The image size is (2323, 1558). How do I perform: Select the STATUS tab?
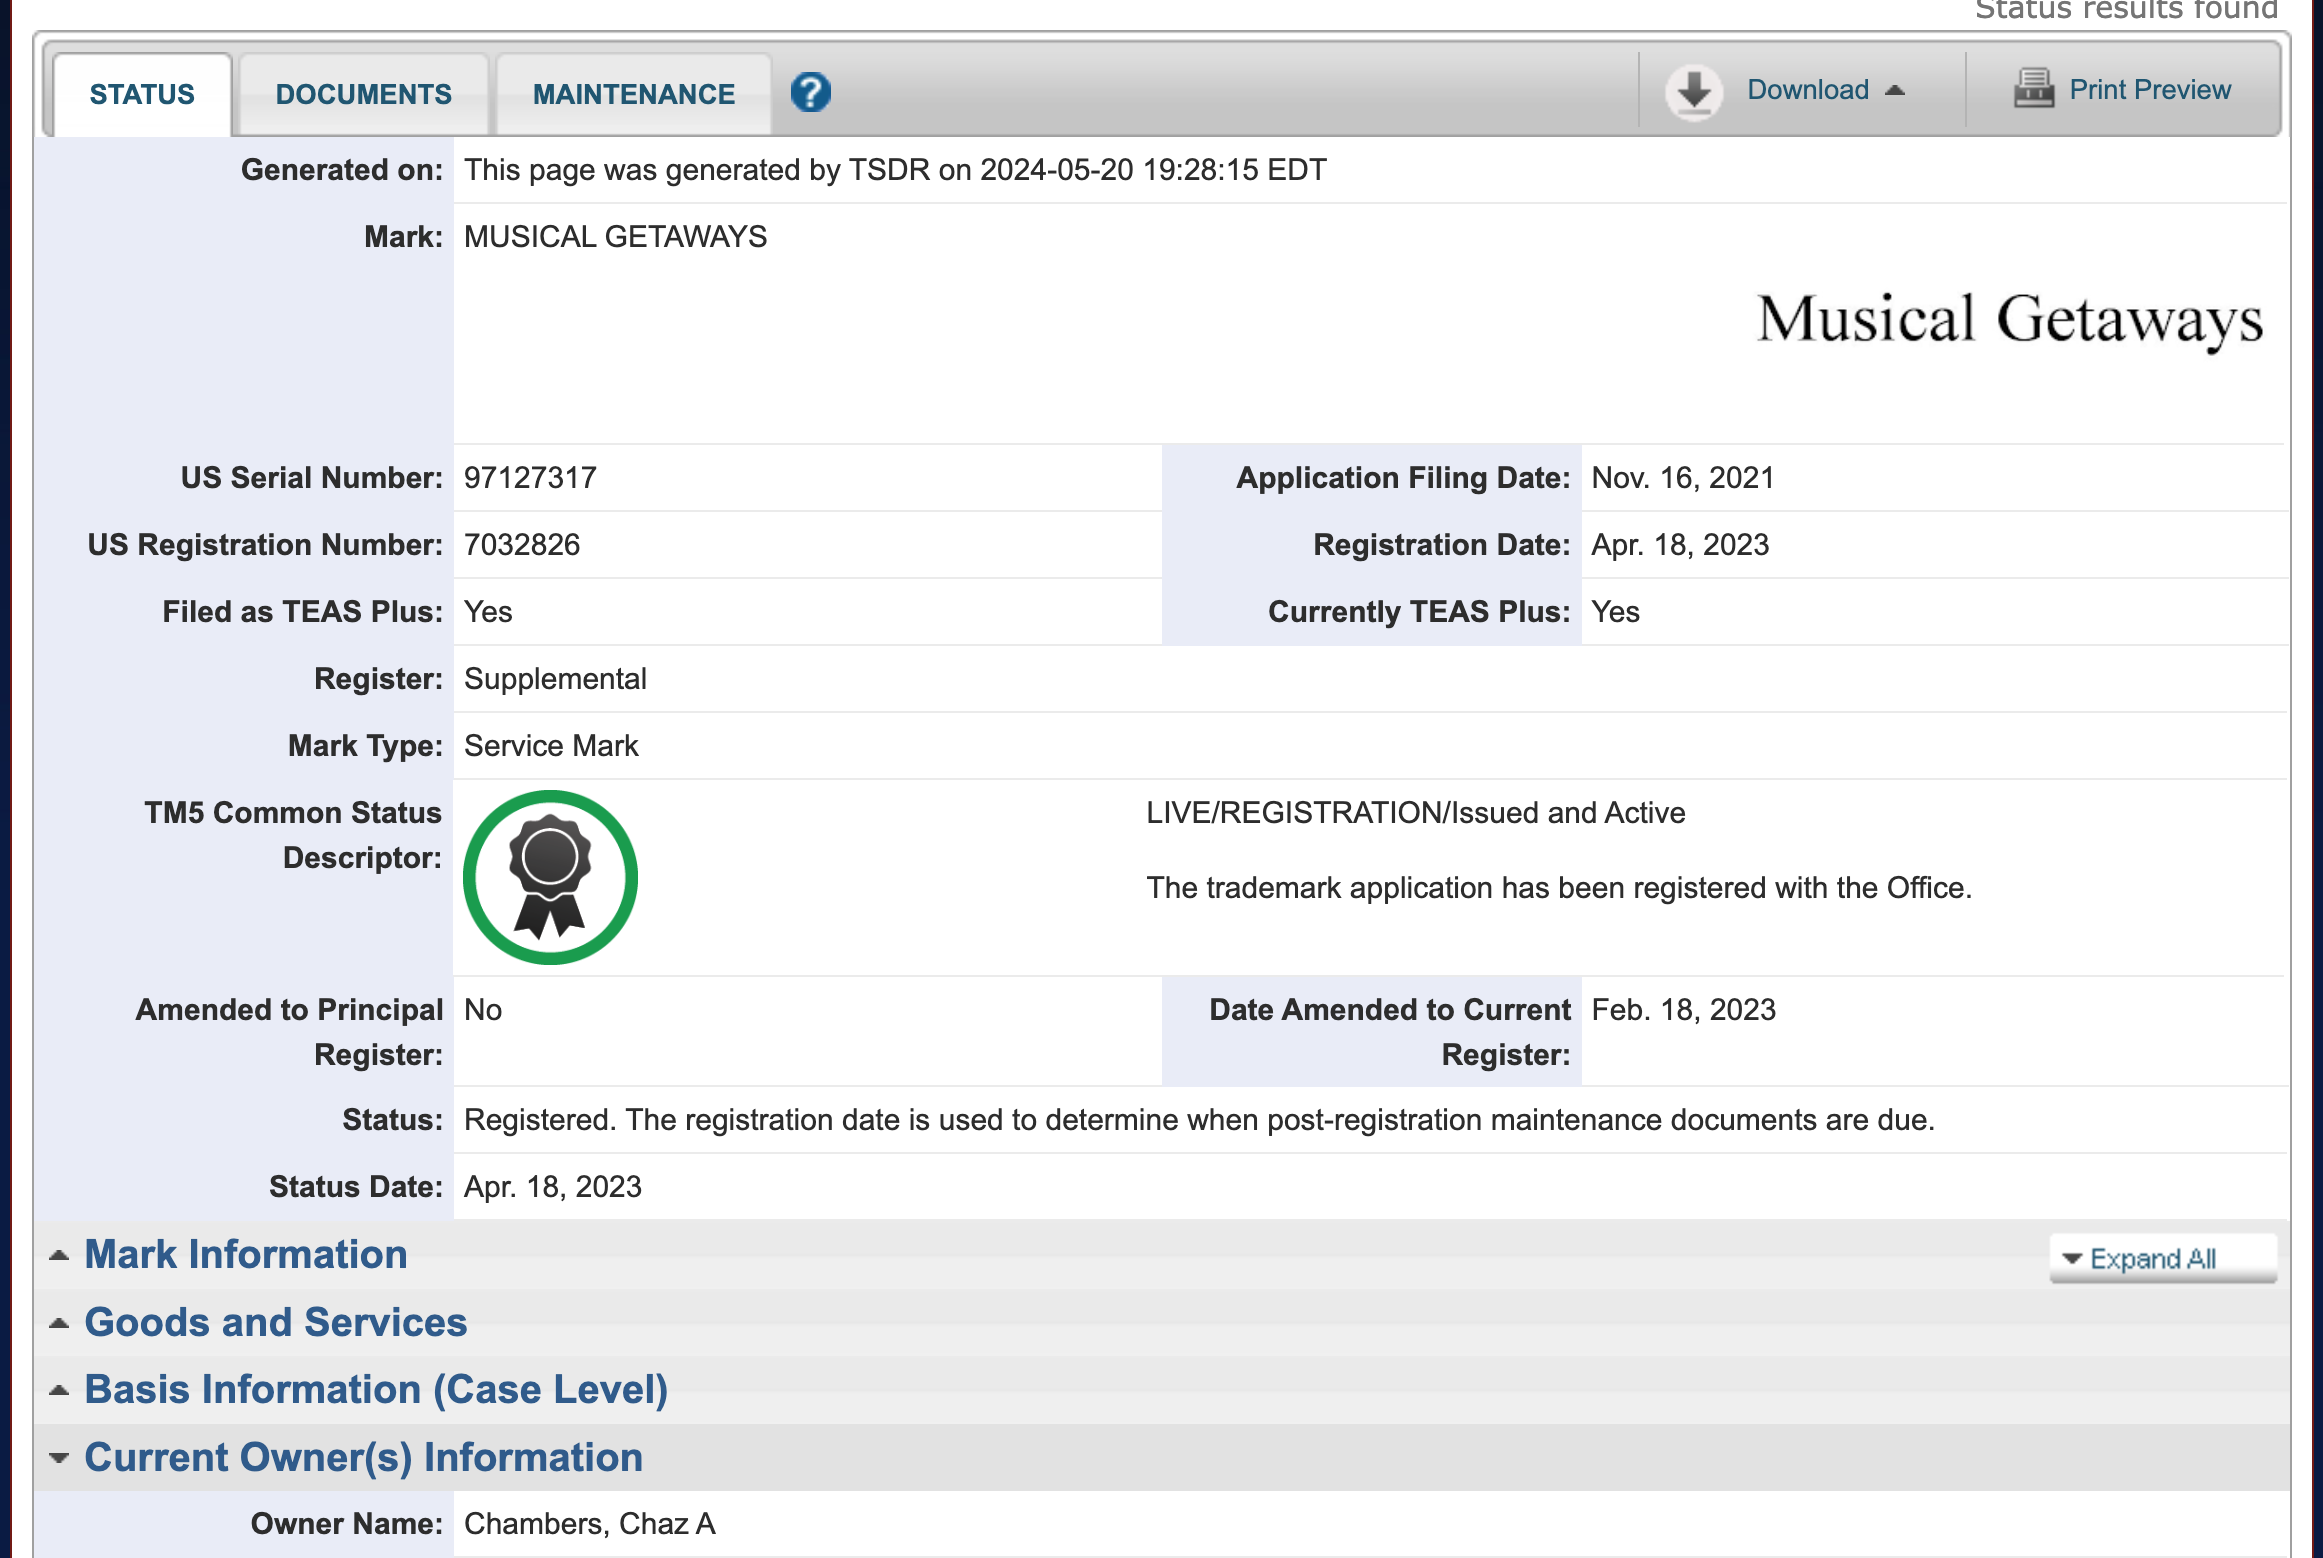tap(142, 93)
